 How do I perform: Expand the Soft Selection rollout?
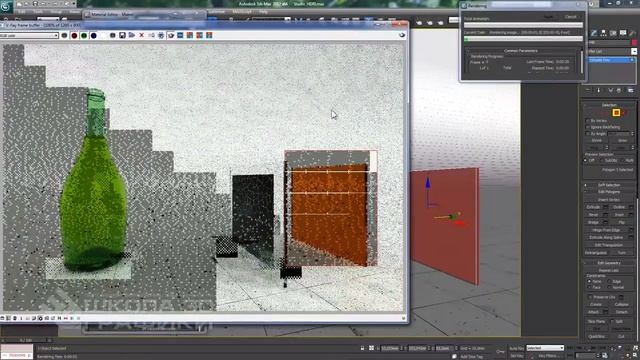click(x=609, y=185)
